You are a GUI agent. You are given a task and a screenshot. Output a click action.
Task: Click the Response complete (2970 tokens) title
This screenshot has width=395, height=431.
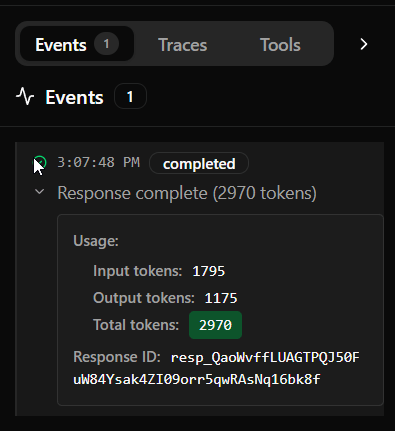click(x=187, y=193)
